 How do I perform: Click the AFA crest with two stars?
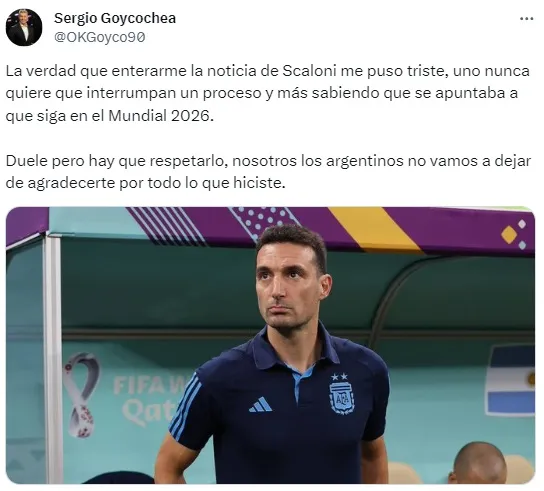[342, 394]
